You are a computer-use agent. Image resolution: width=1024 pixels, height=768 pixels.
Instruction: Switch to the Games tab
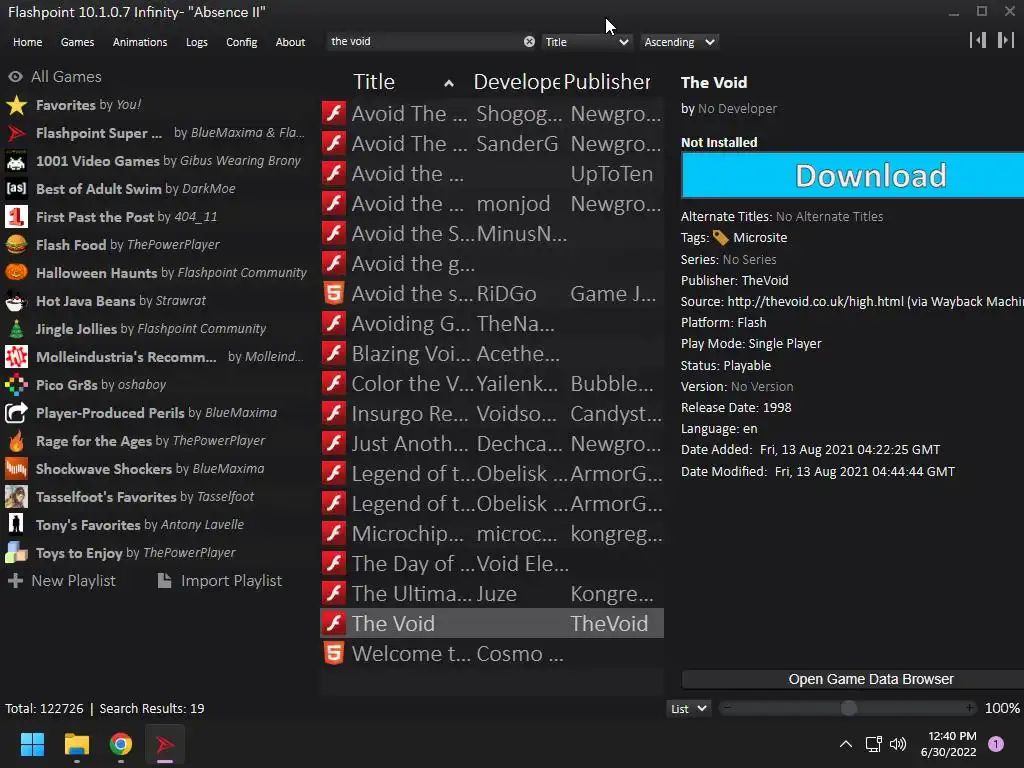click(x=77, y=42)
